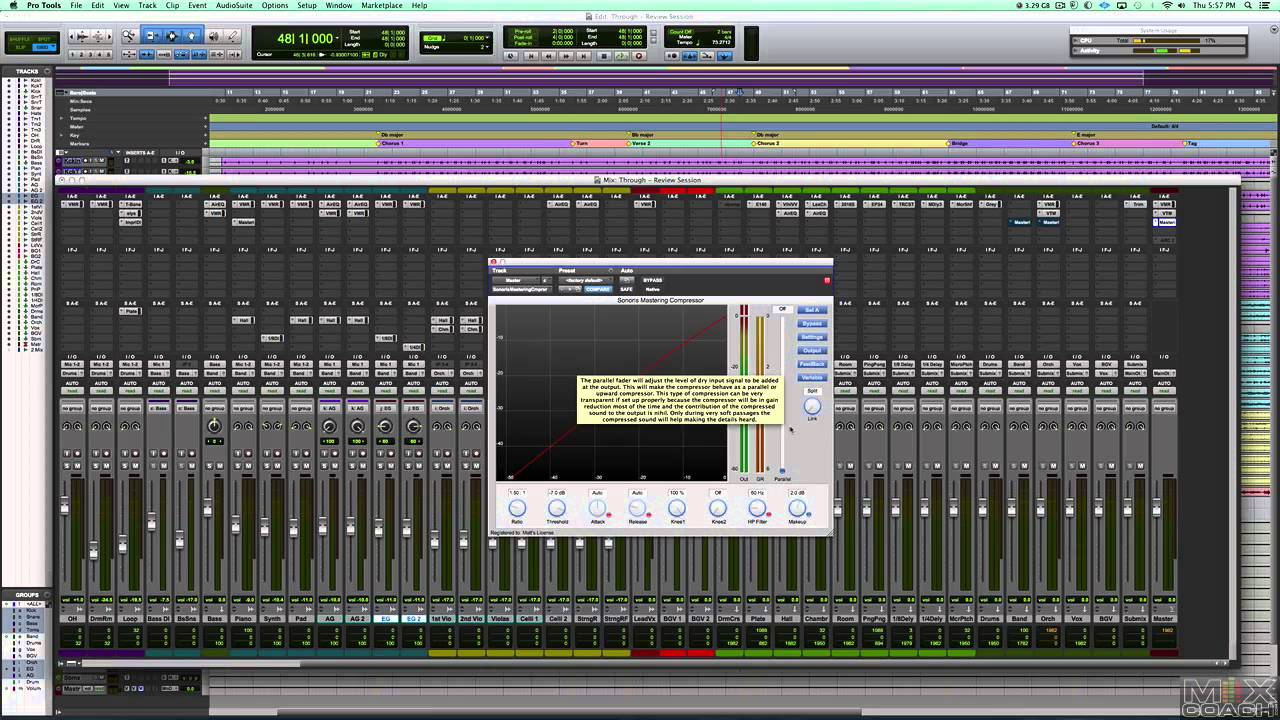Screen dimensions: 1280x720
Task: Toggle the COMPARE button in plugin header
Action: click(x=598, y=289)
